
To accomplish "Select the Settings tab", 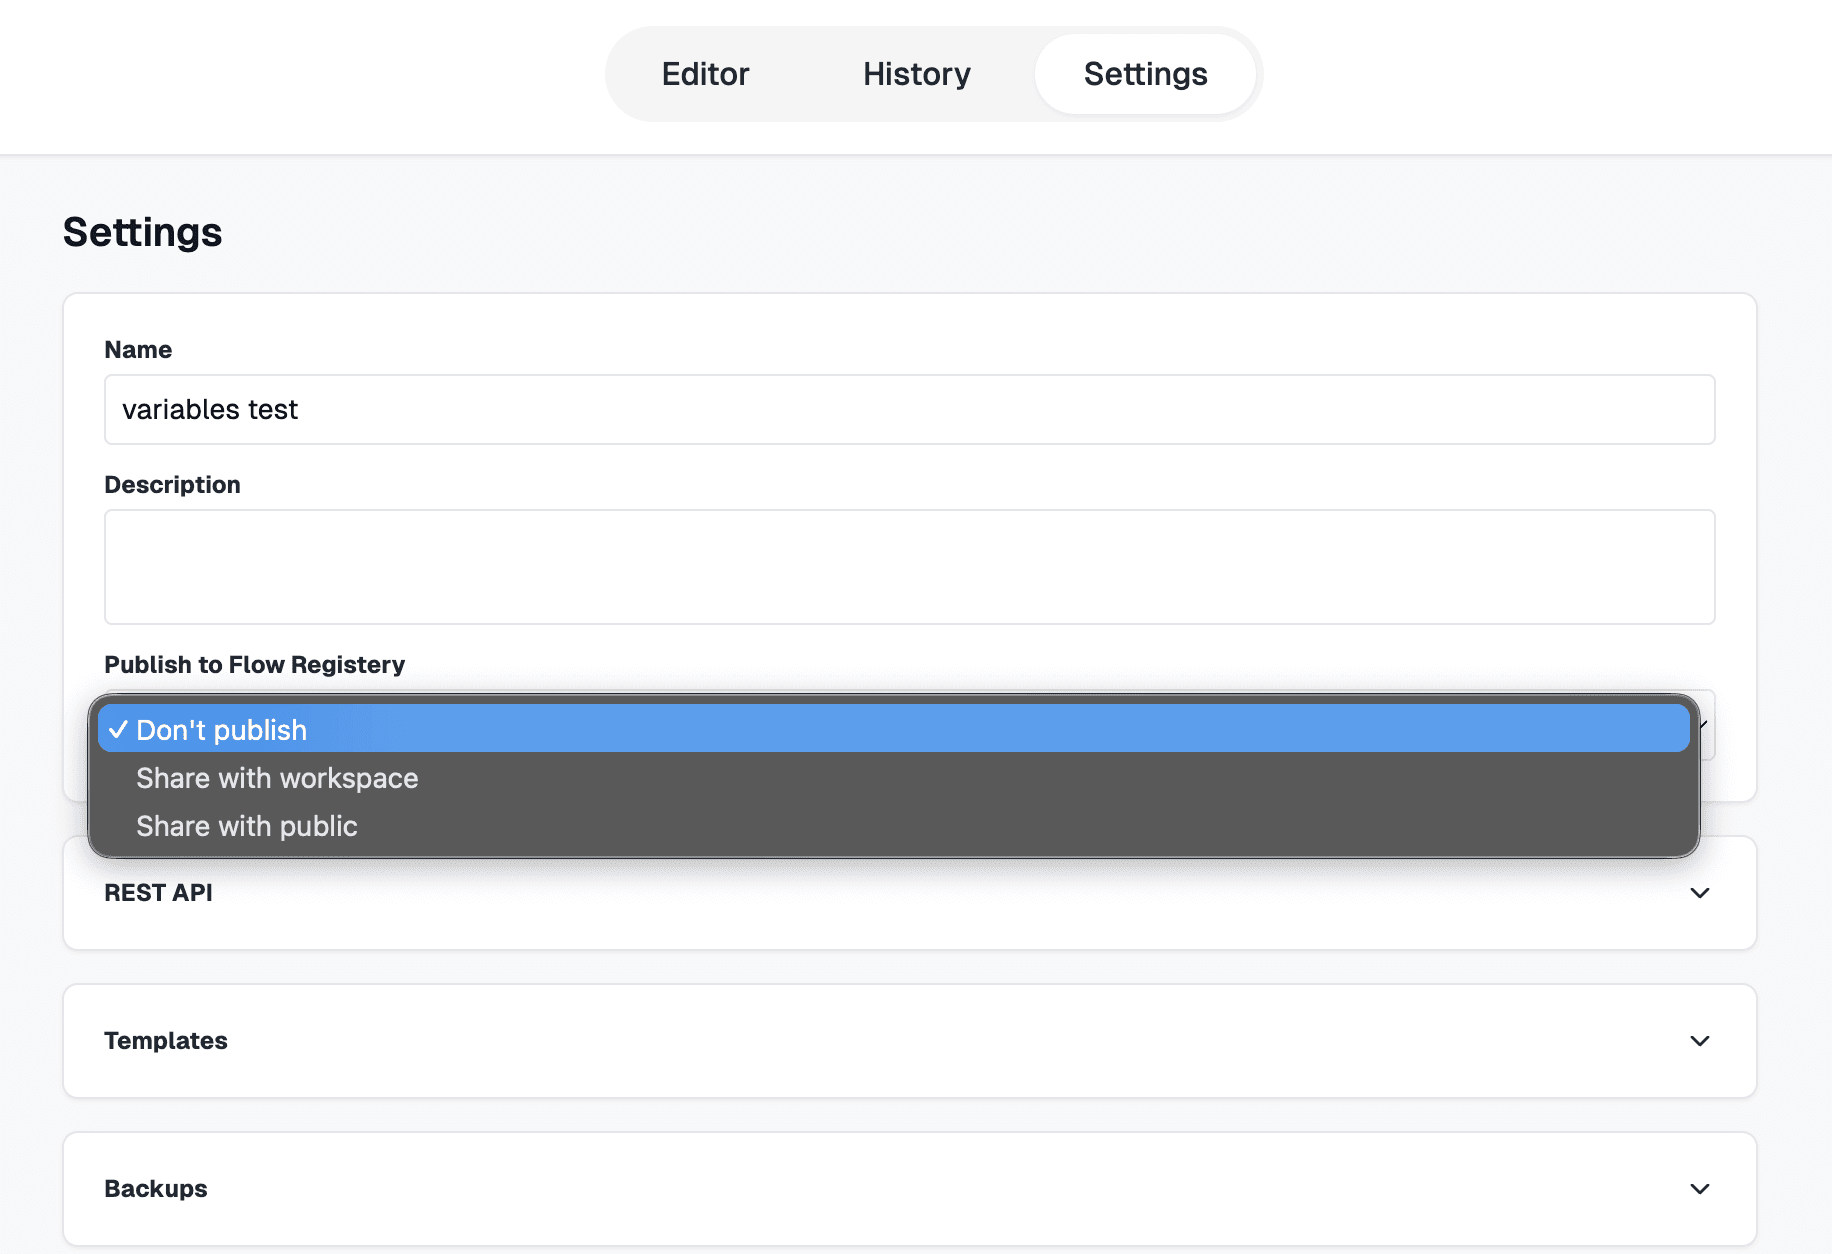I will [1146, 74].
